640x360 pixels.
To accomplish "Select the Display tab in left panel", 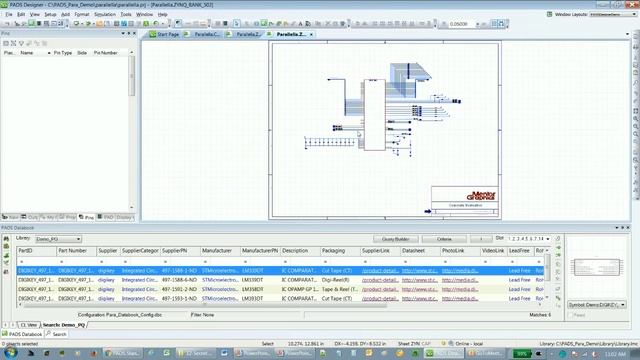I will click(x=124, y=218).
